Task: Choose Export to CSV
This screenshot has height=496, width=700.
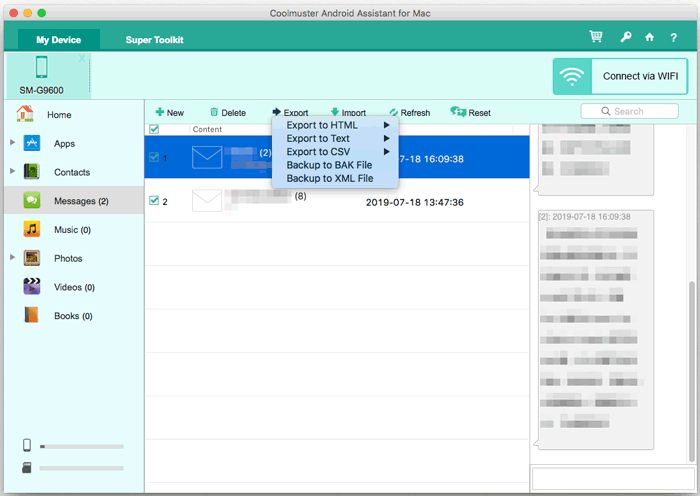Action: [335, 152]
